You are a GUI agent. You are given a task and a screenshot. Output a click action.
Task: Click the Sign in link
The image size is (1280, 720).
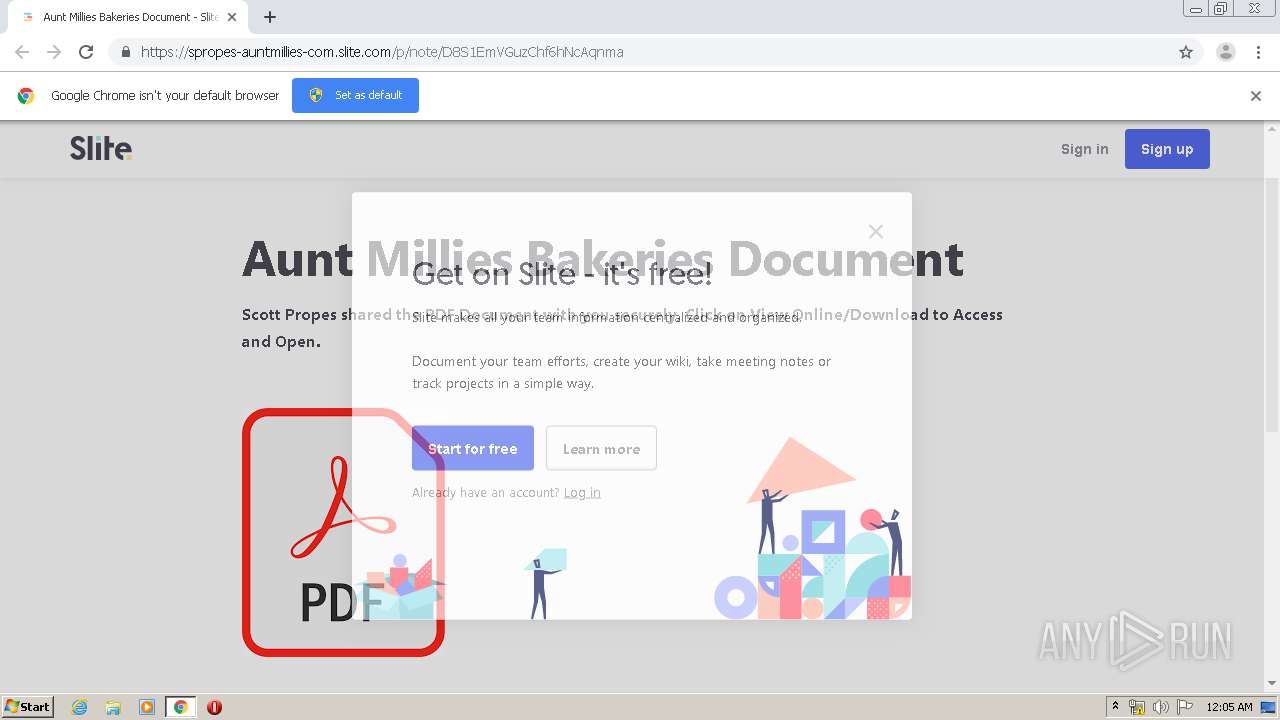pos(1085,149)
